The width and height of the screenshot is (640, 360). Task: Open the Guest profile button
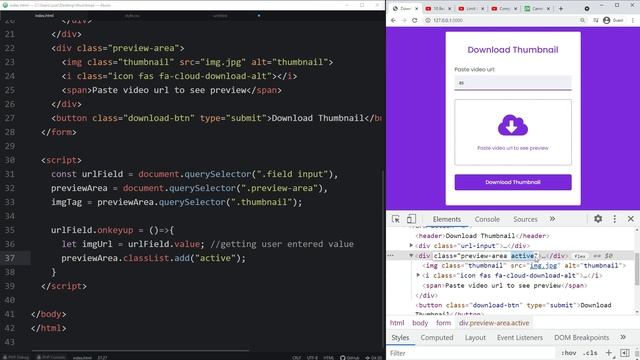pyautogui.click(x=613, y=20)
